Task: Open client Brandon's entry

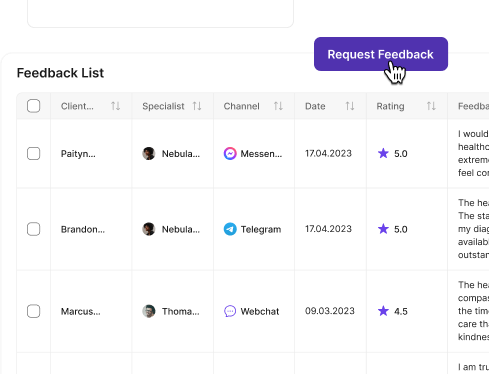Action: 83,229
